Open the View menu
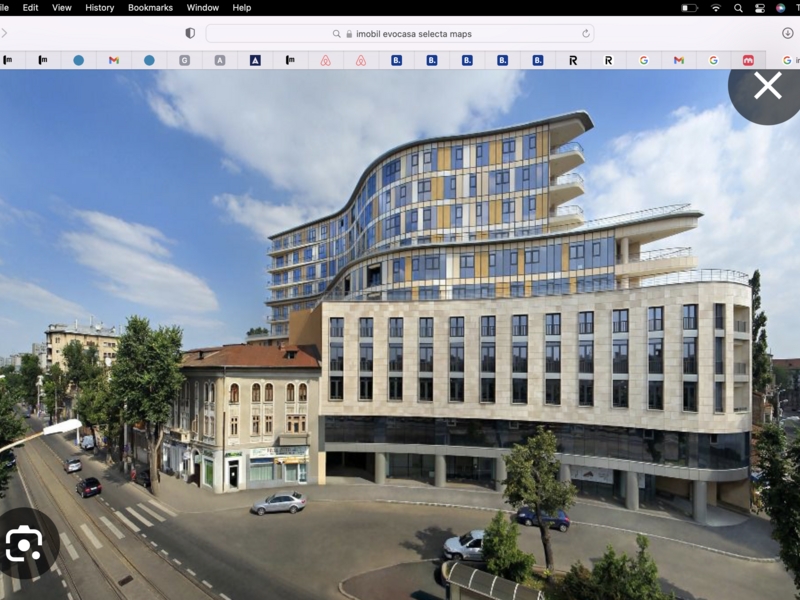 pos(61,8)
